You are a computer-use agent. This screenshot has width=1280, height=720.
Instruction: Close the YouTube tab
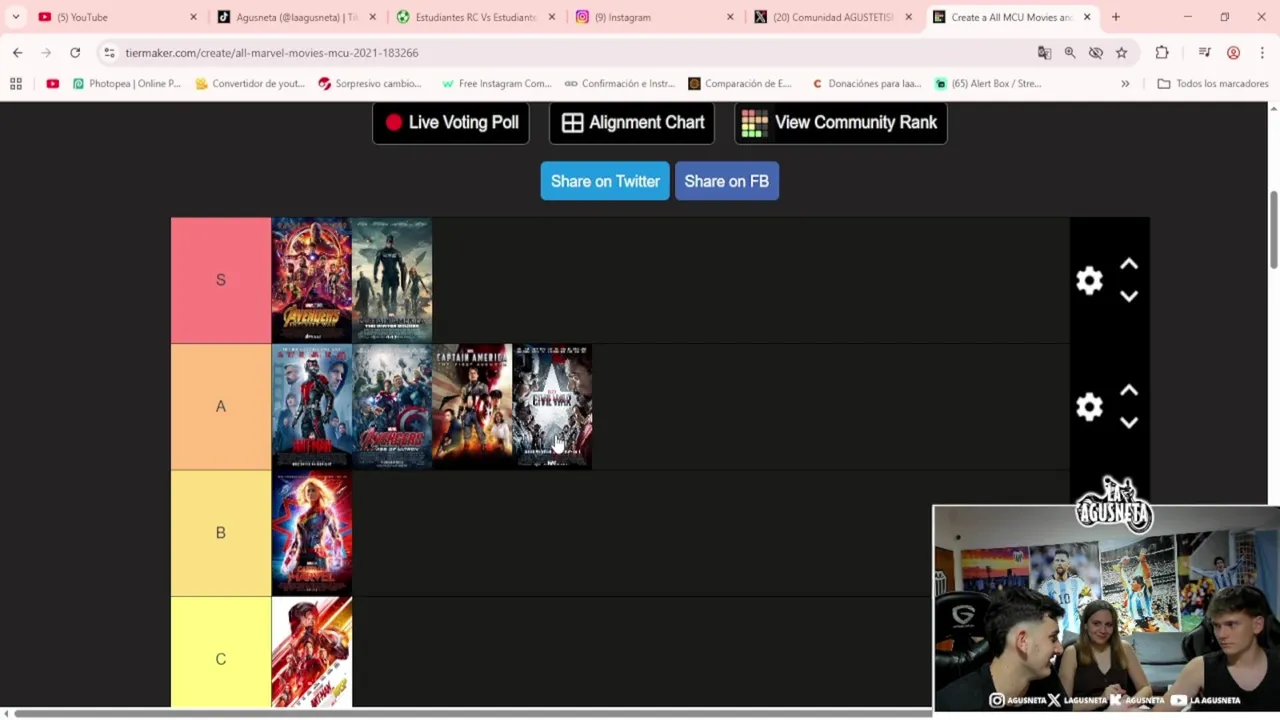coord(194,17)
